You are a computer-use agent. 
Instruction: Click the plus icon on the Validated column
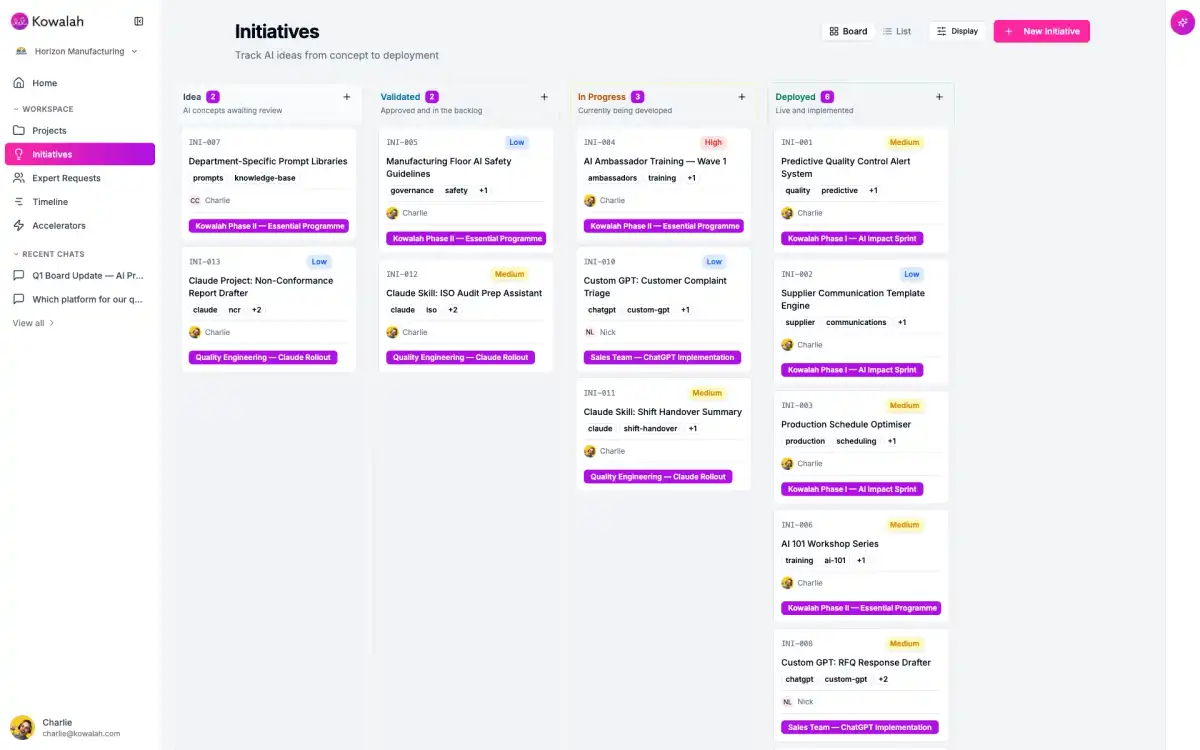pos(543,97)
